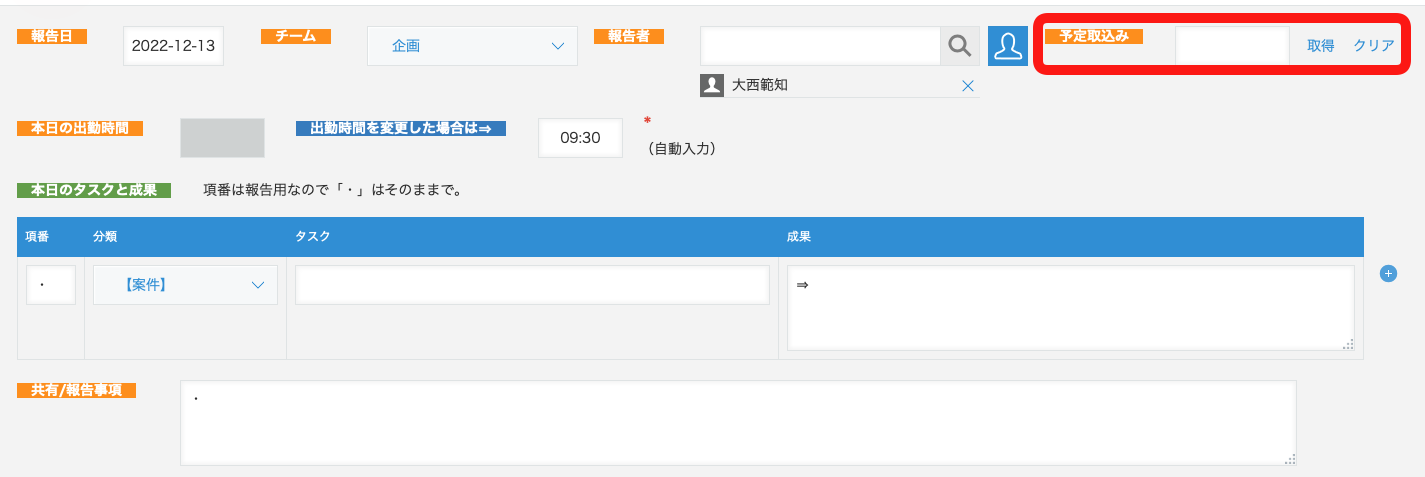Click the 共有/報告事項 label
Image resolution: width=1425 pixels, height=477 pixels.
click(76, 390)
